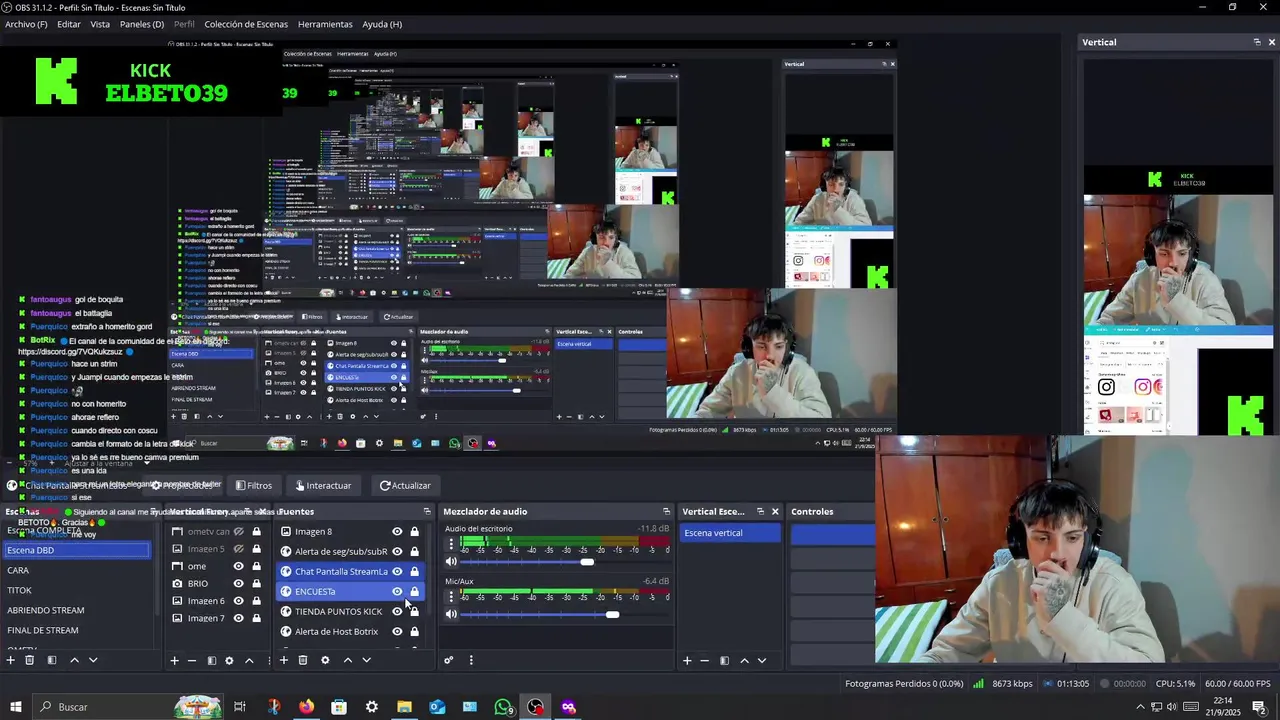The width and height of the screenshot is (1280, 720).
Task: Show the hidden ometv can vertical source
Action: (x=238, y=532)
